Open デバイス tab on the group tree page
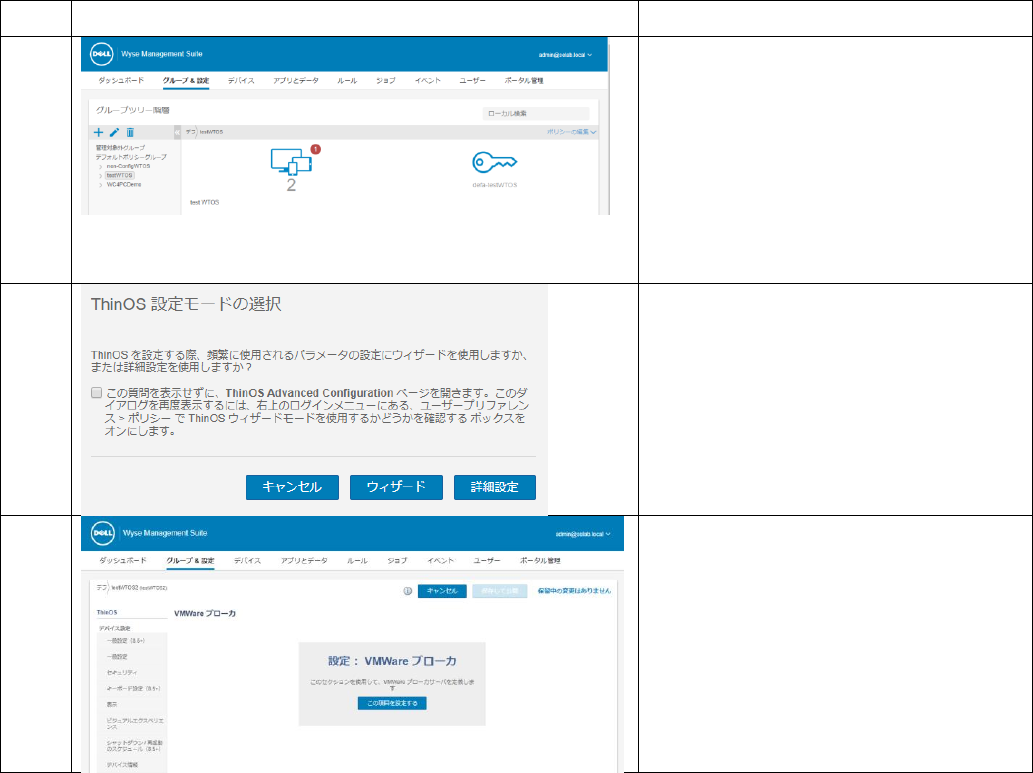This screenshot has height=773, width=1033. tap(241, 80)
